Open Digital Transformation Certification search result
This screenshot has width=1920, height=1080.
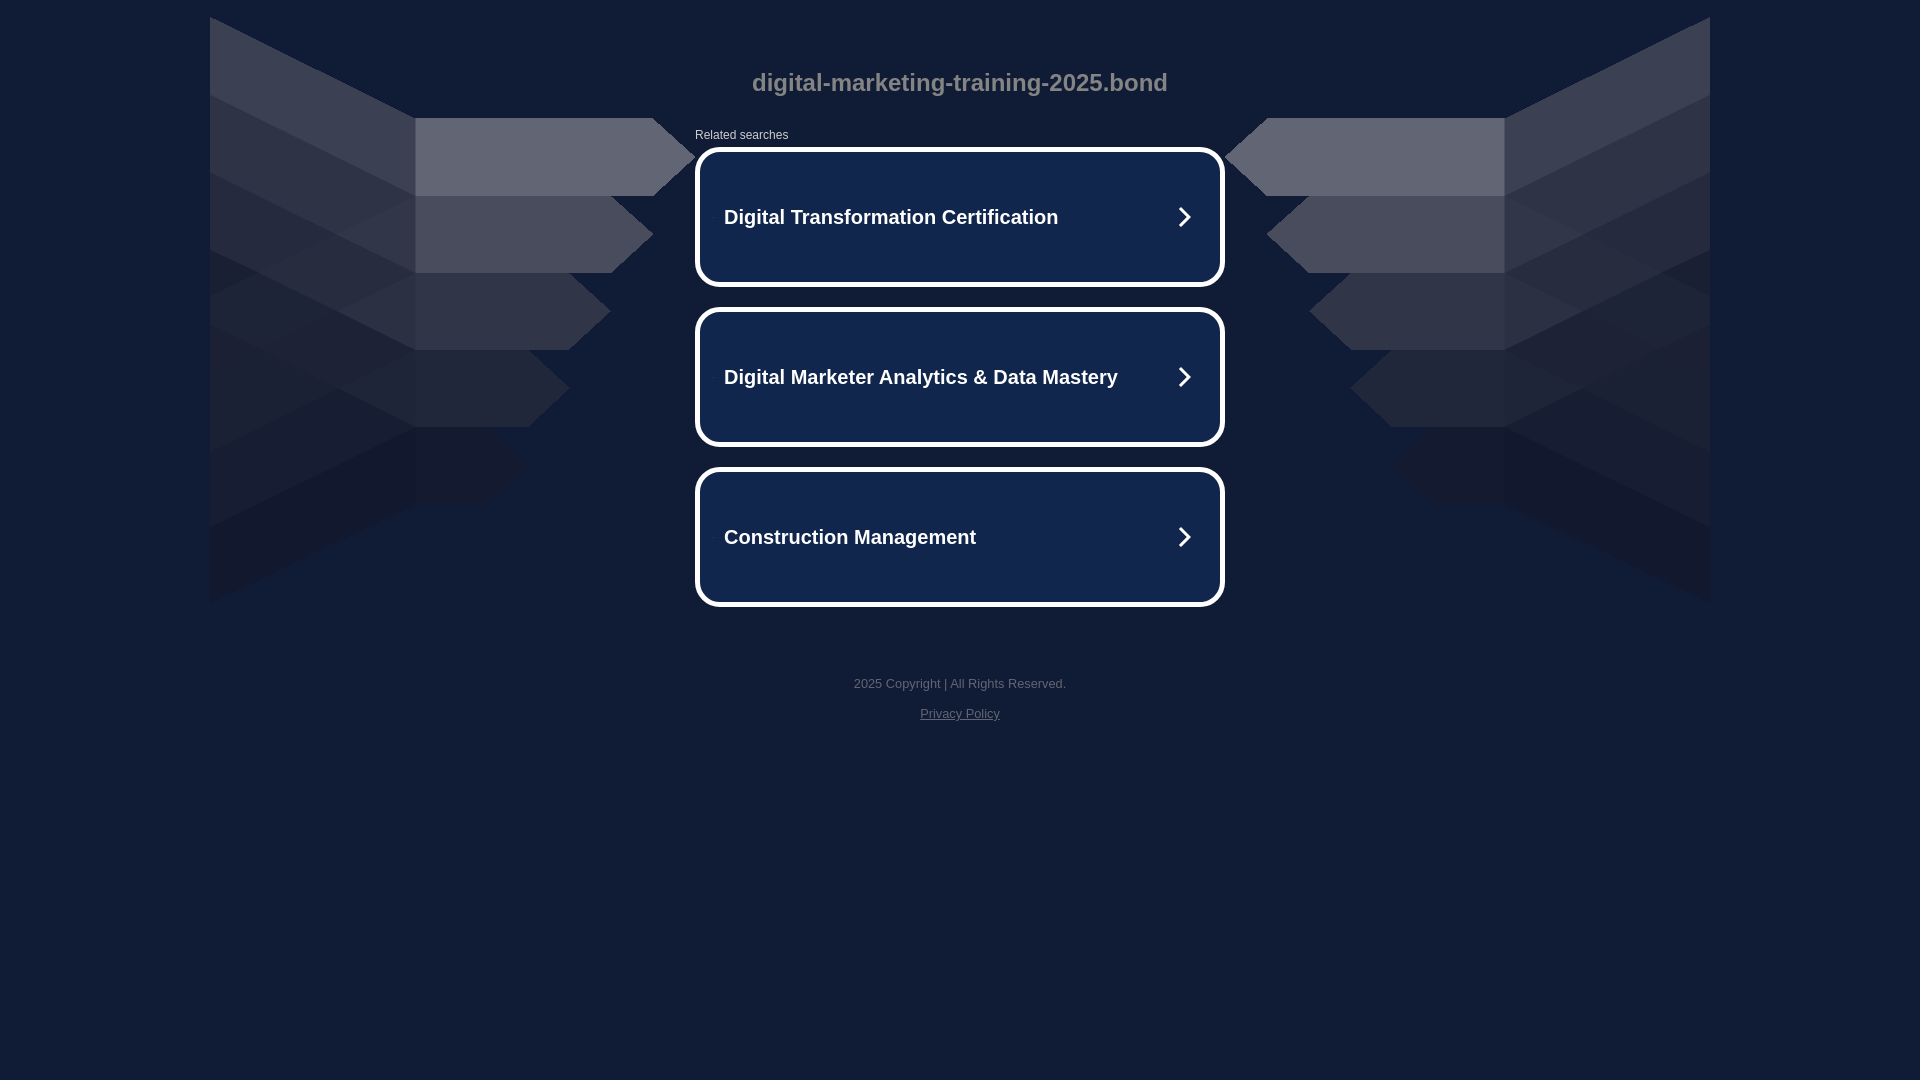[890, 217]
